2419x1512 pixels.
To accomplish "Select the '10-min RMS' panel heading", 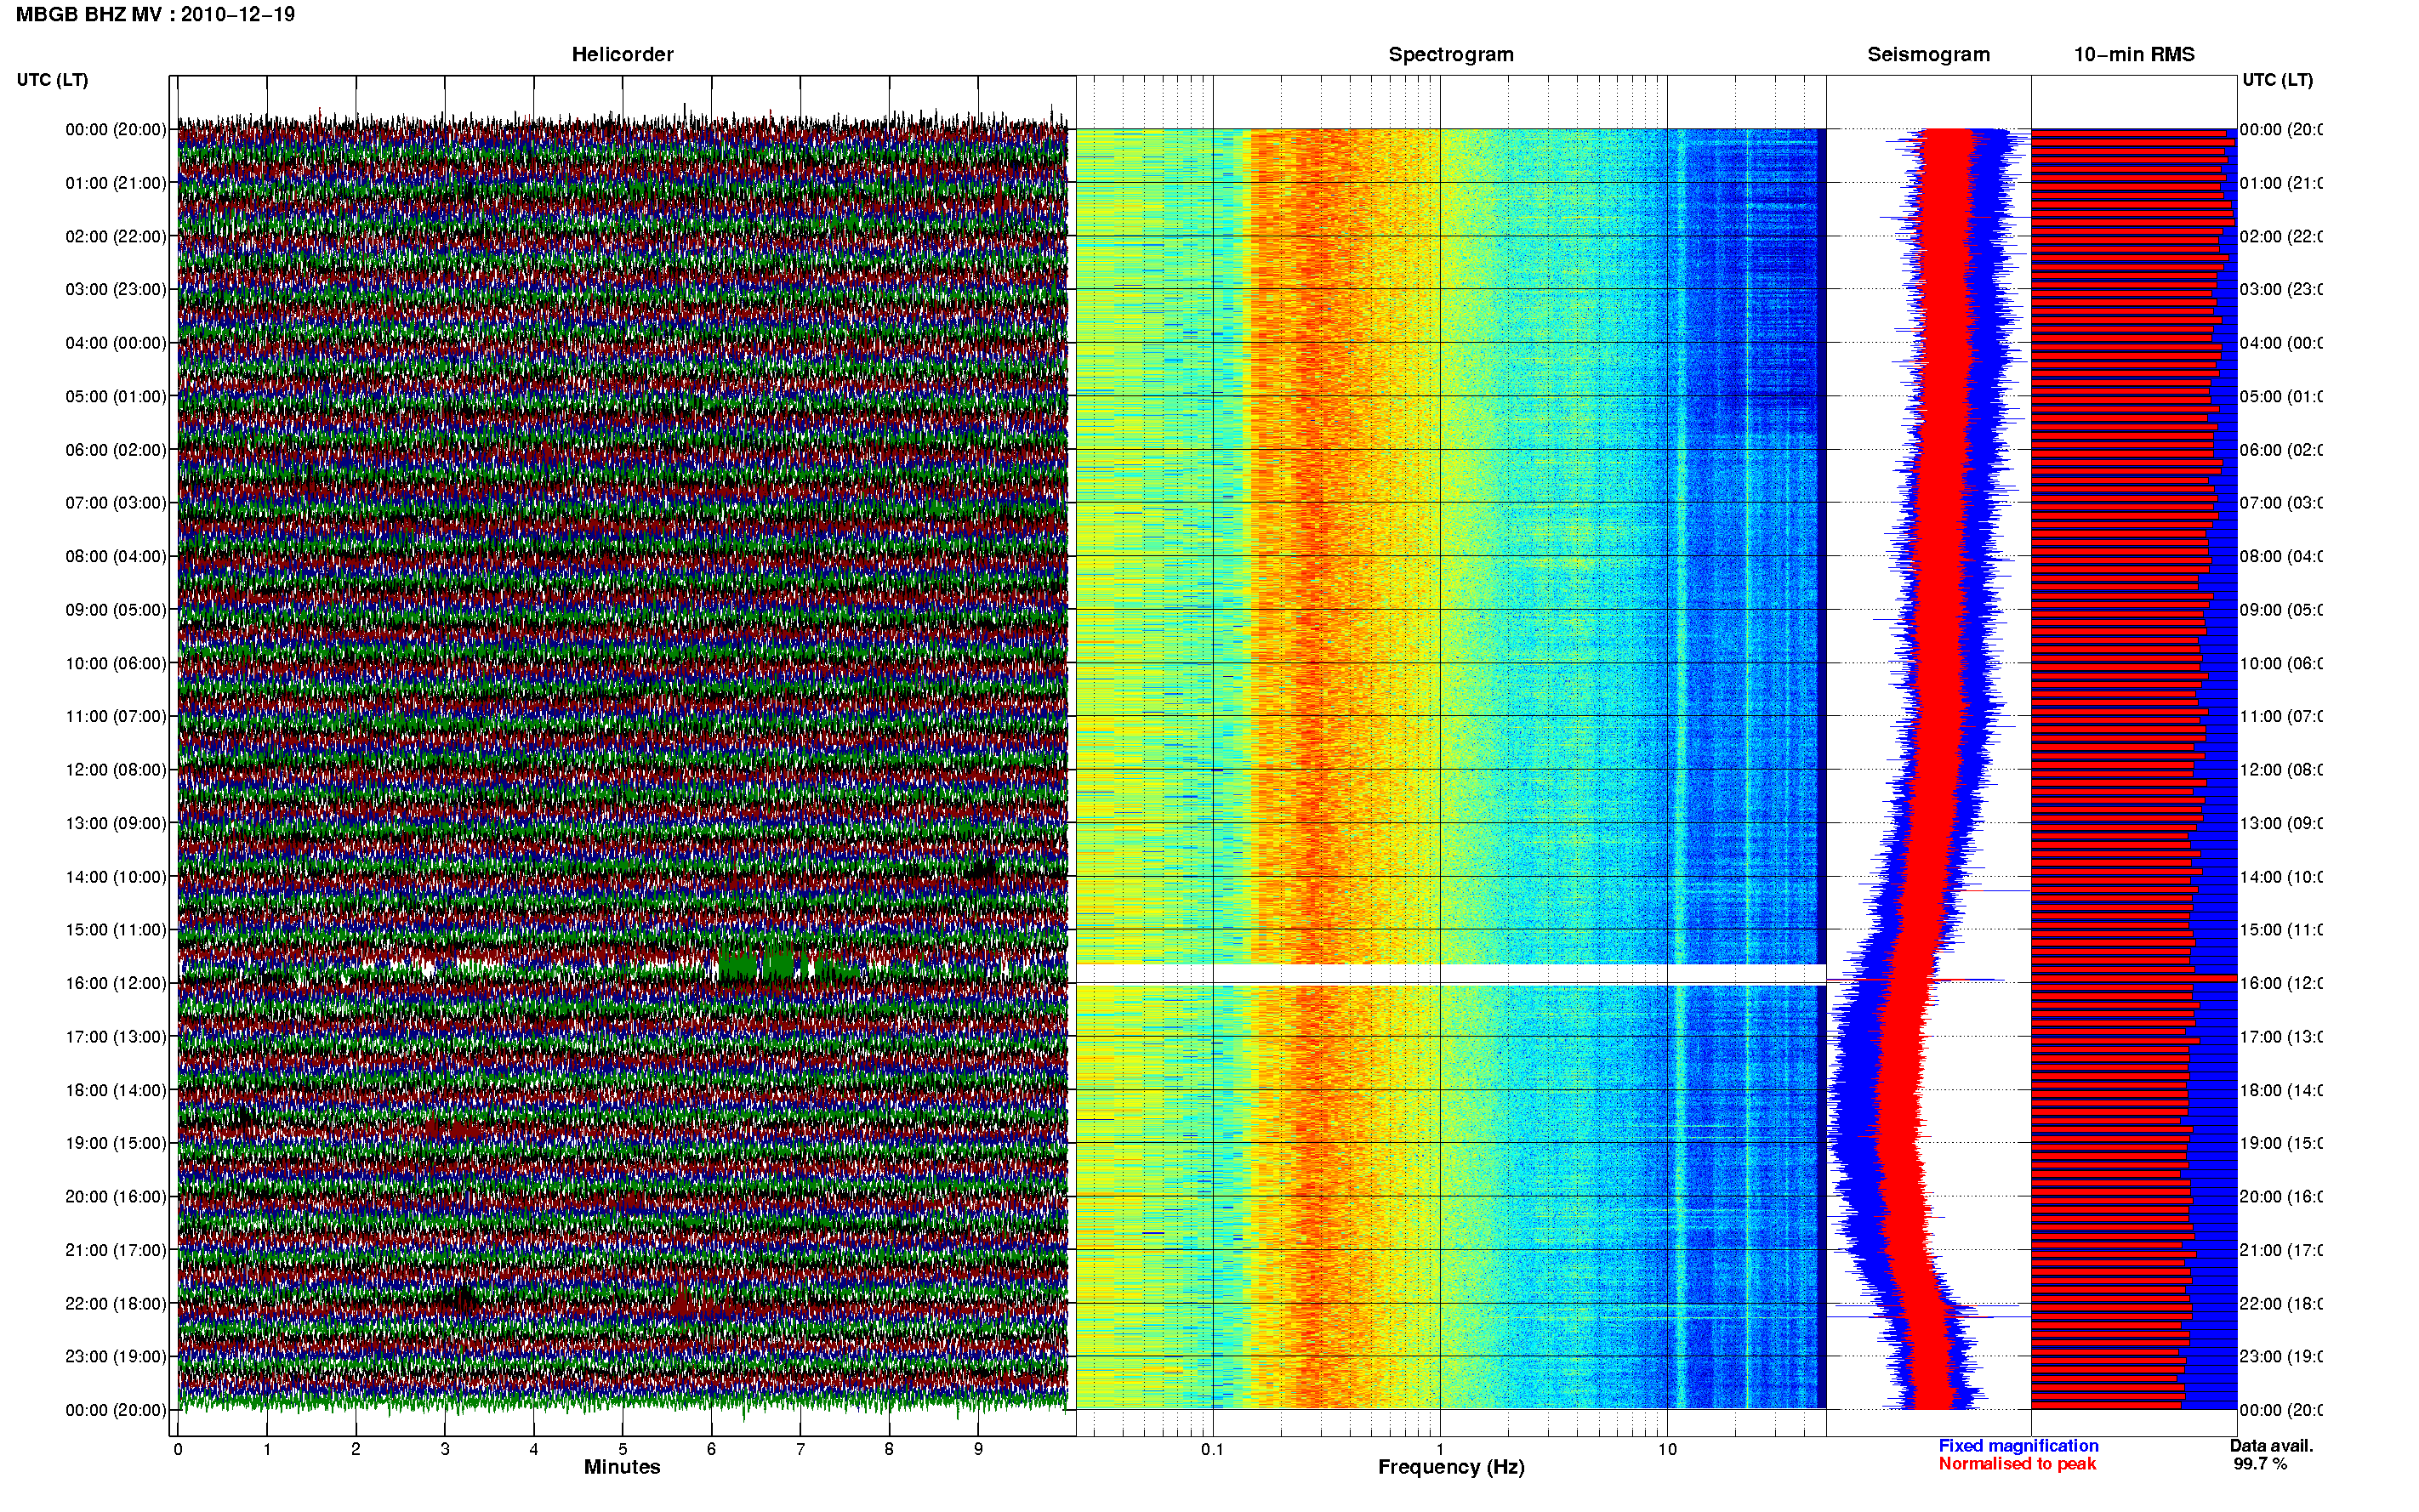I will point(2133,54).
